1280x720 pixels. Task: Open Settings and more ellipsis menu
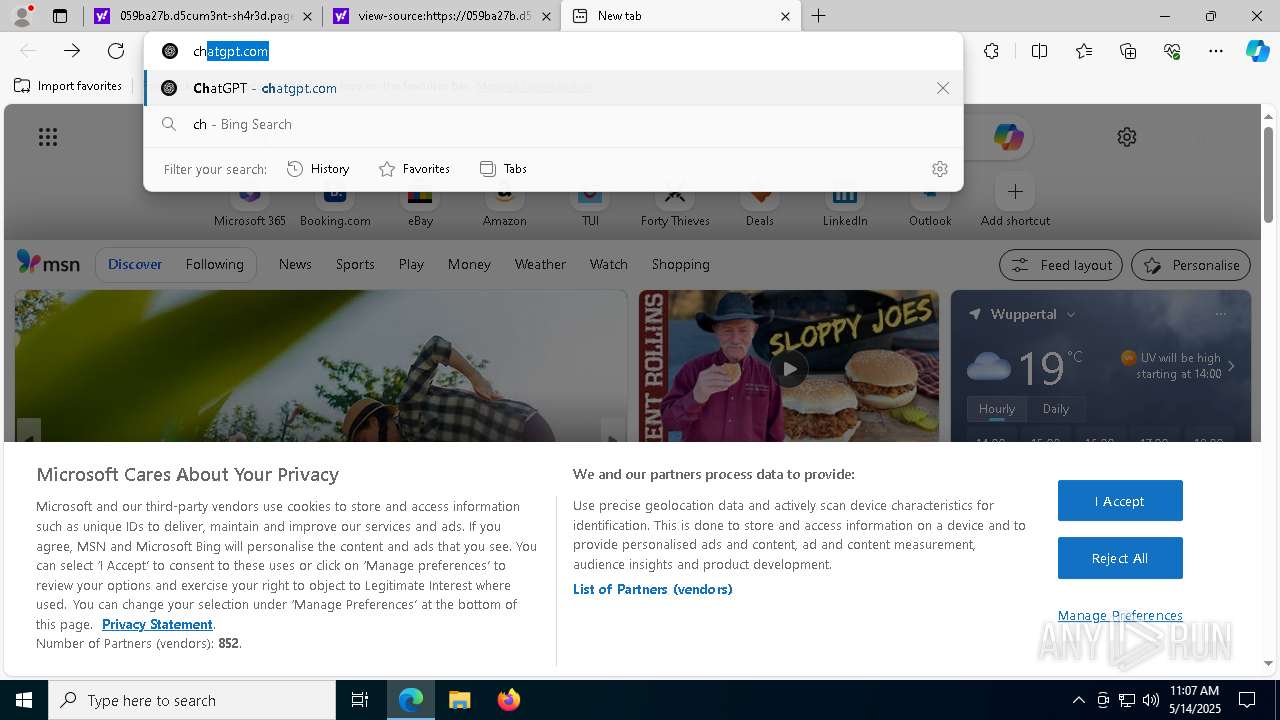point(1216,51)
